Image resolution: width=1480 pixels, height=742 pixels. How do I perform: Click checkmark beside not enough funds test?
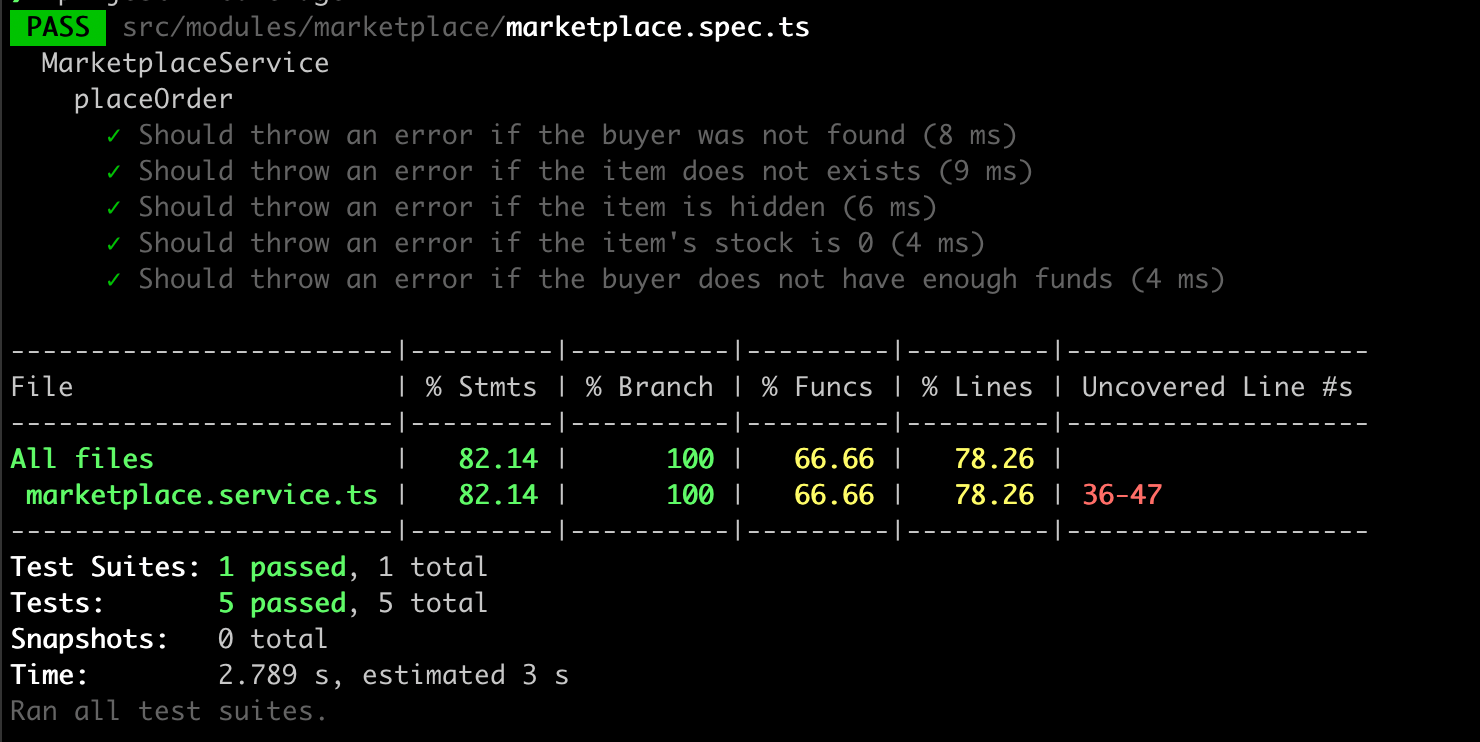click(x=114, y=279)
